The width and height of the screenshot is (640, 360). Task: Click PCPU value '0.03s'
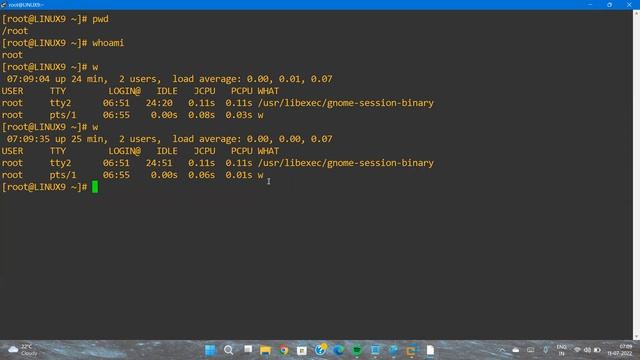[239, 115]
